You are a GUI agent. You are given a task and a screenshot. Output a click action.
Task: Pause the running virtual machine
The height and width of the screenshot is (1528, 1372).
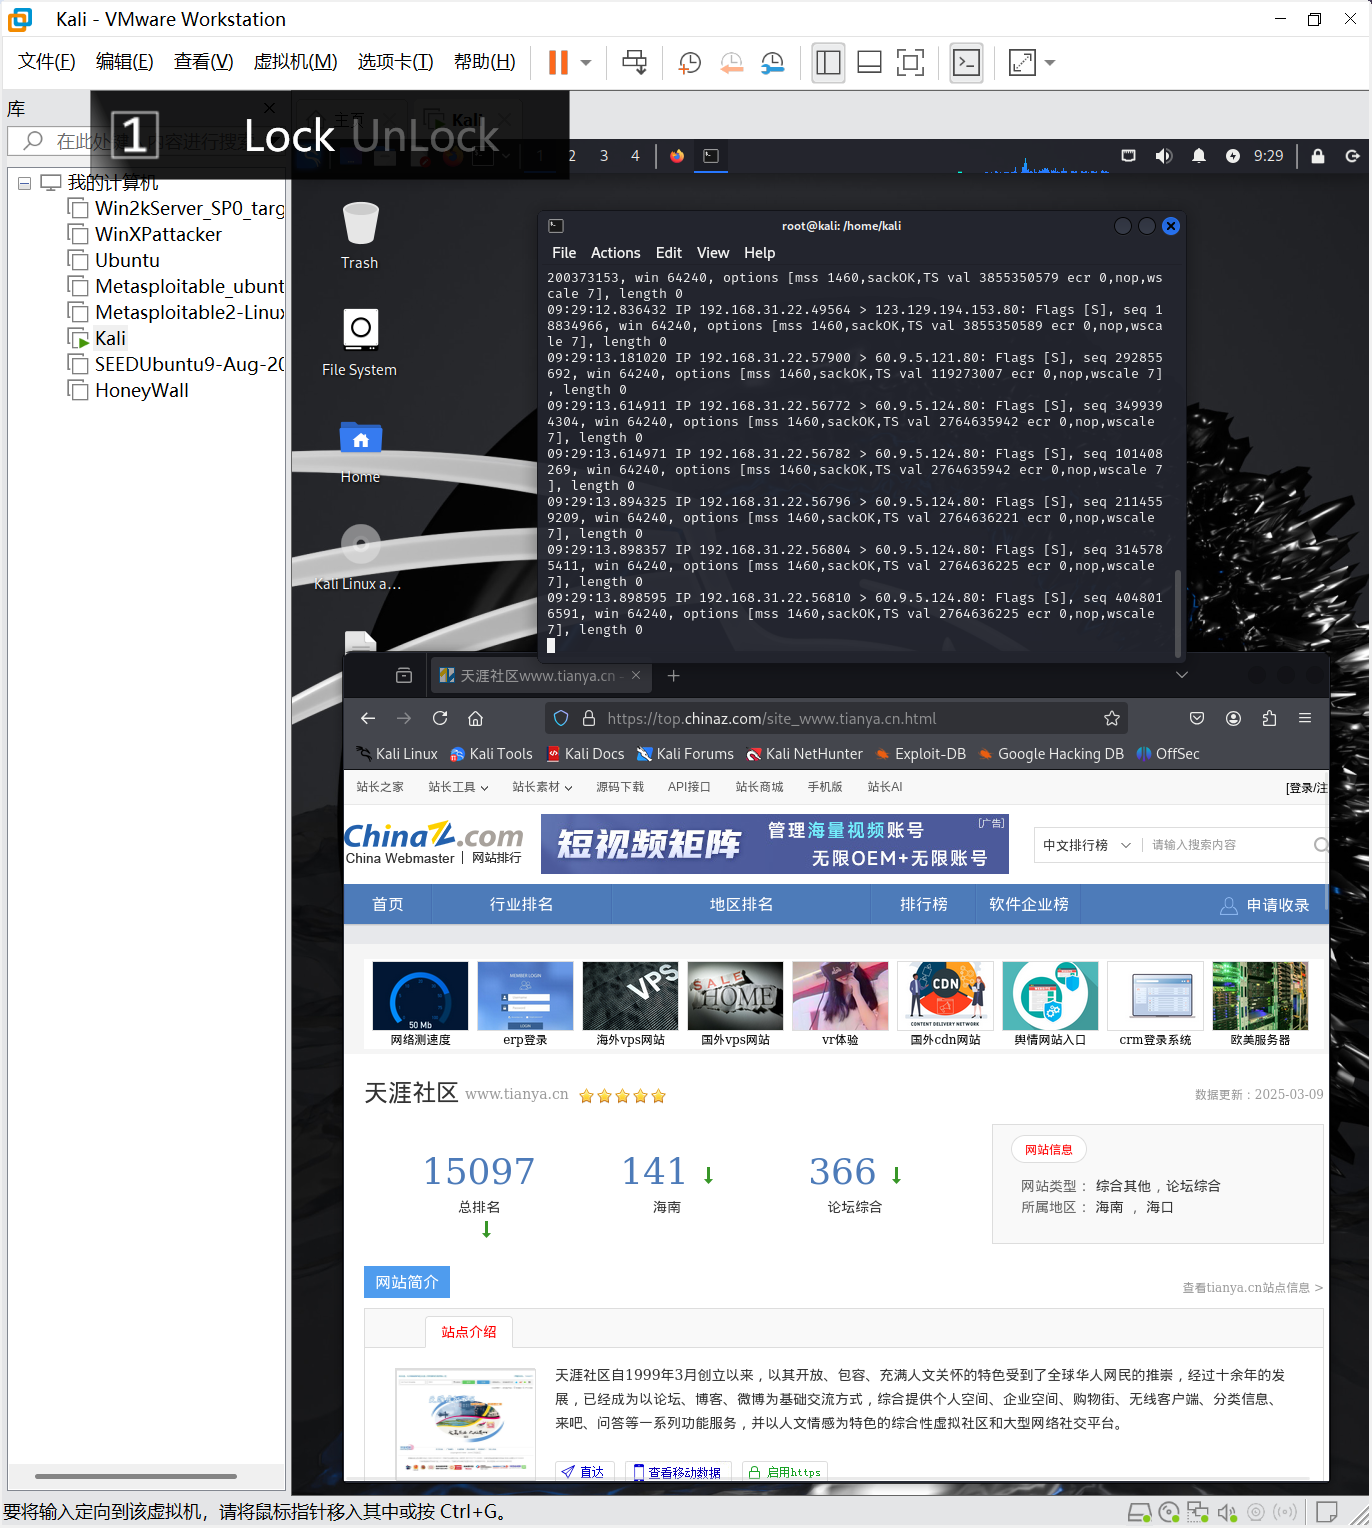point(558,62)
